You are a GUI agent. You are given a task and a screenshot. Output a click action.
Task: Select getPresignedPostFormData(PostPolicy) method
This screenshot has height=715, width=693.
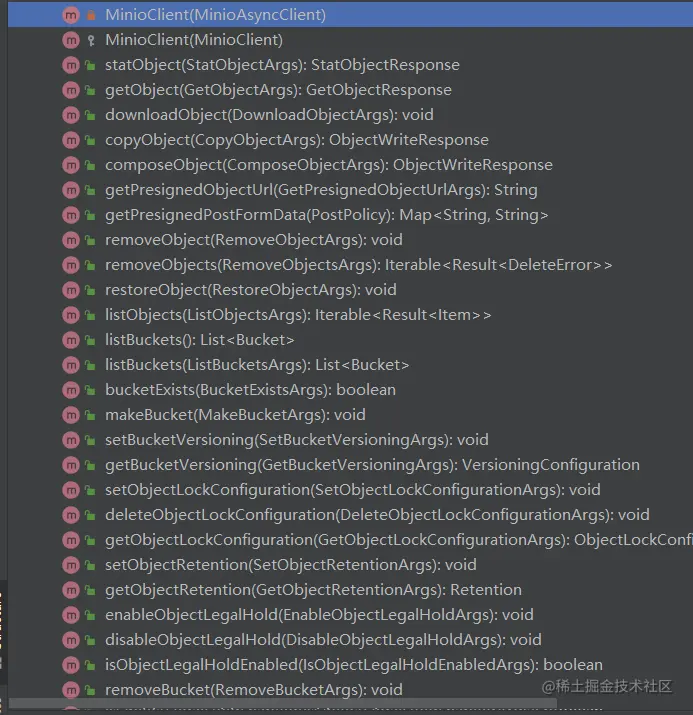coord(326,215)
